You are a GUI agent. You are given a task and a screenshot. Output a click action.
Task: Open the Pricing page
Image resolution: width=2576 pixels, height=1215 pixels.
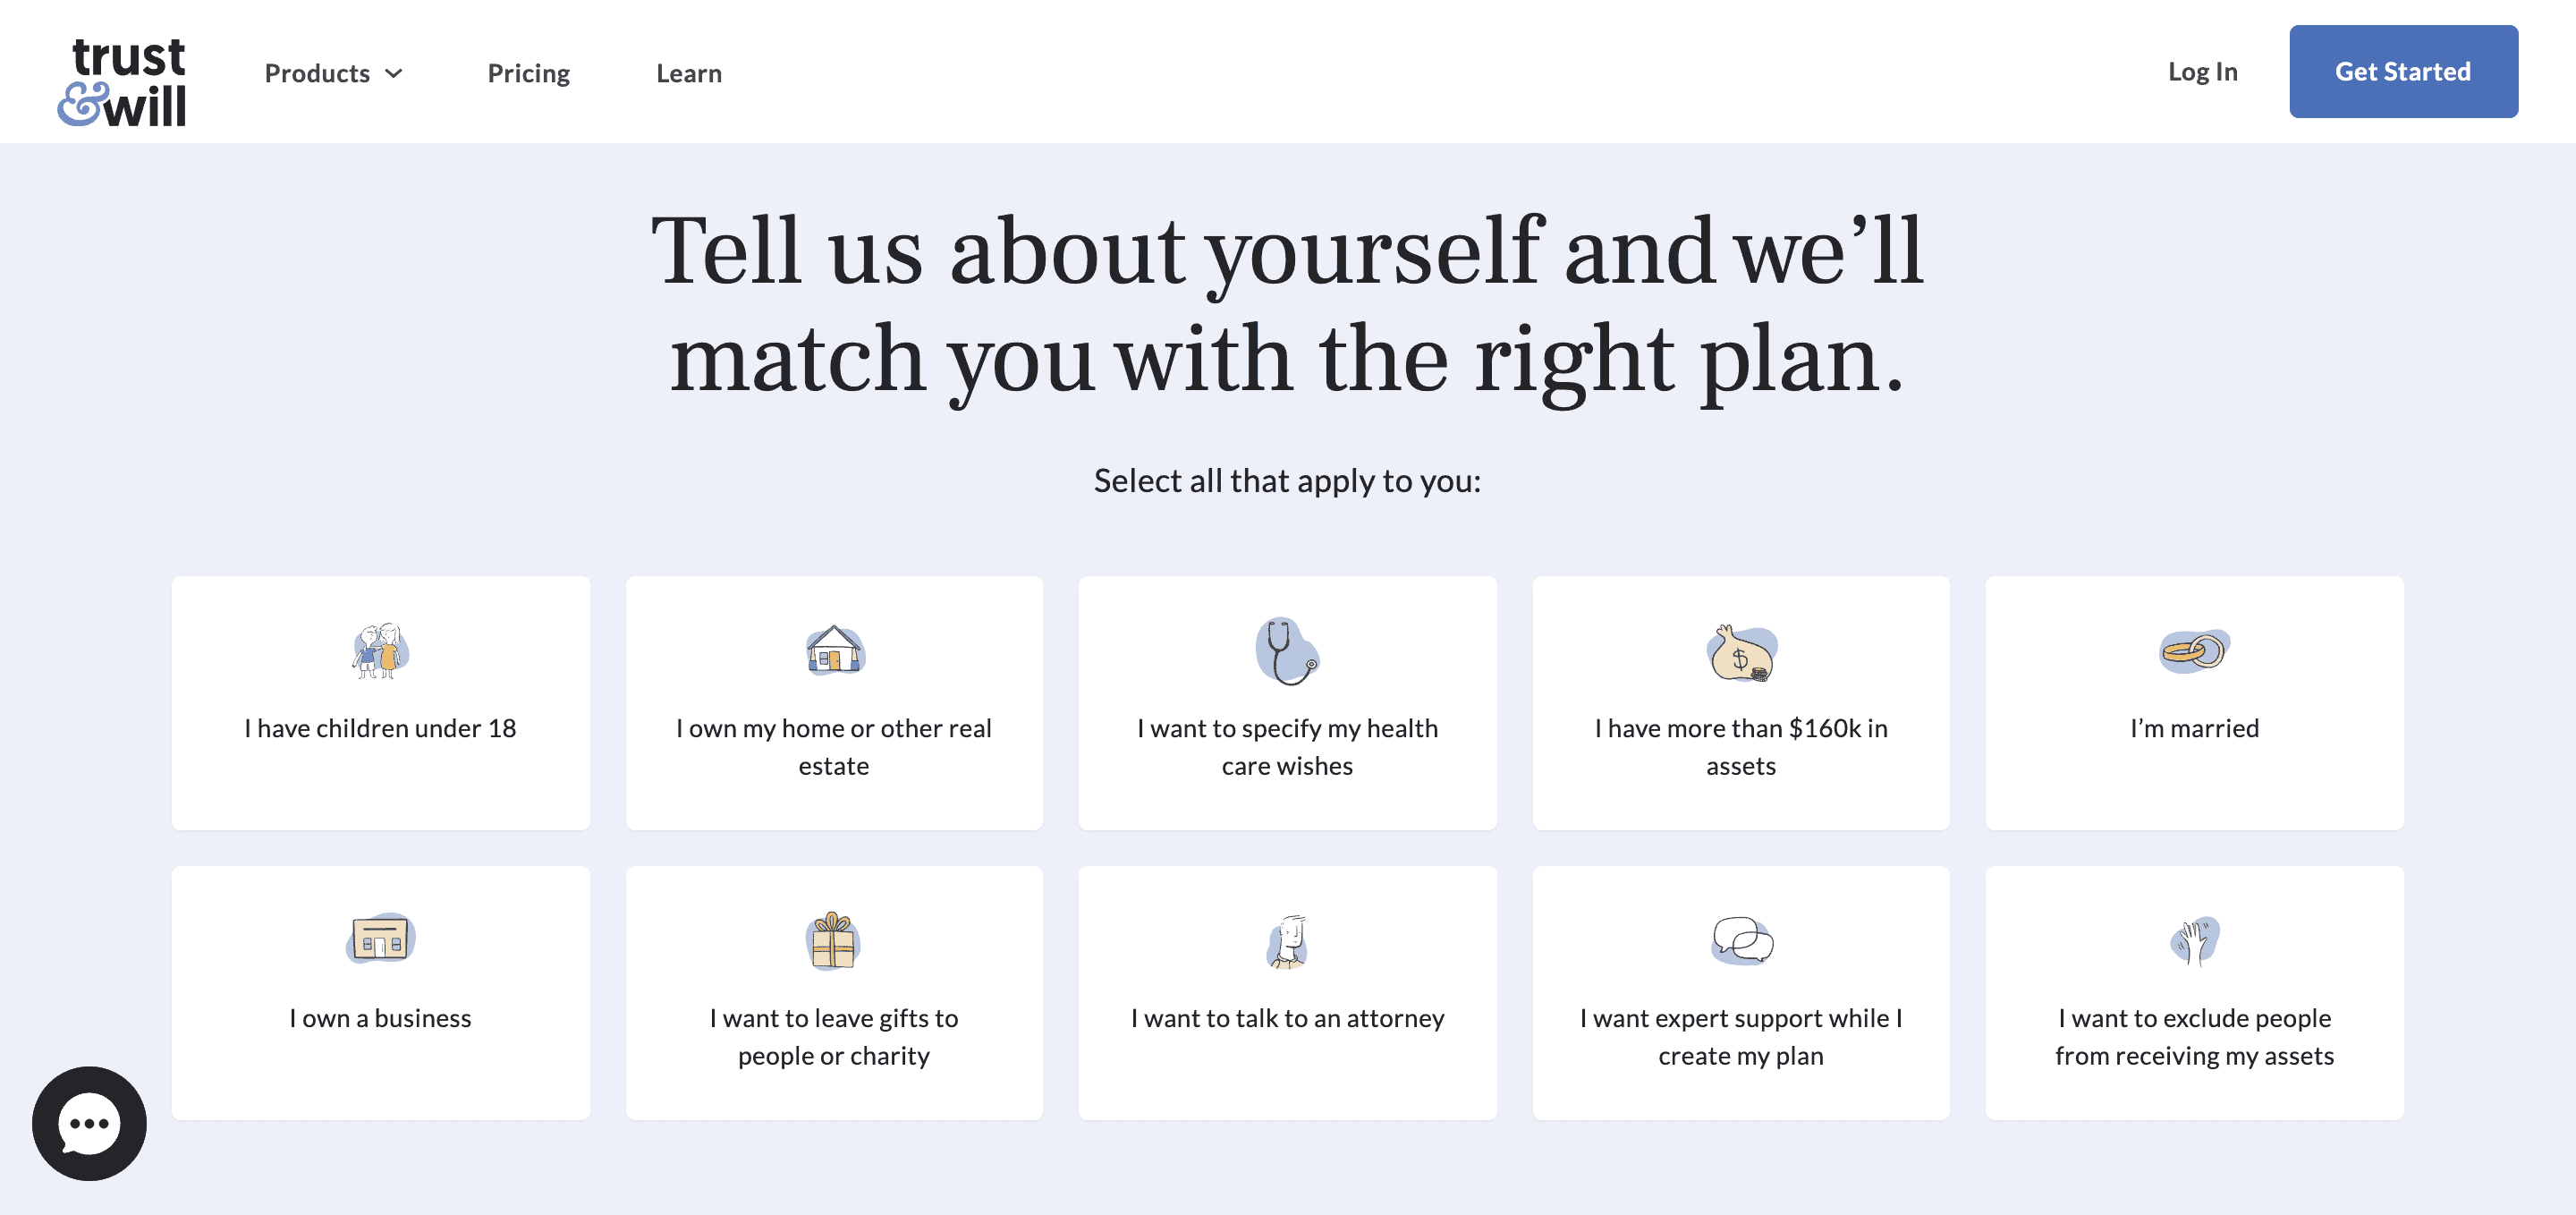pyautogui.click(x=528, y=73)
